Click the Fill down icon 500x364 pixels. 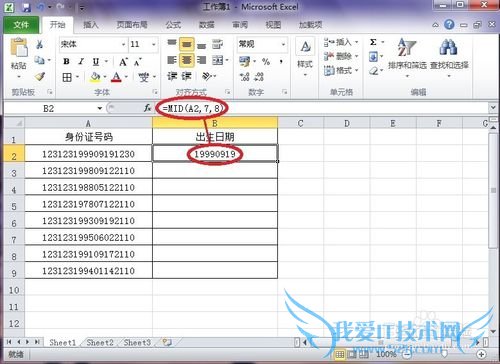373,56
